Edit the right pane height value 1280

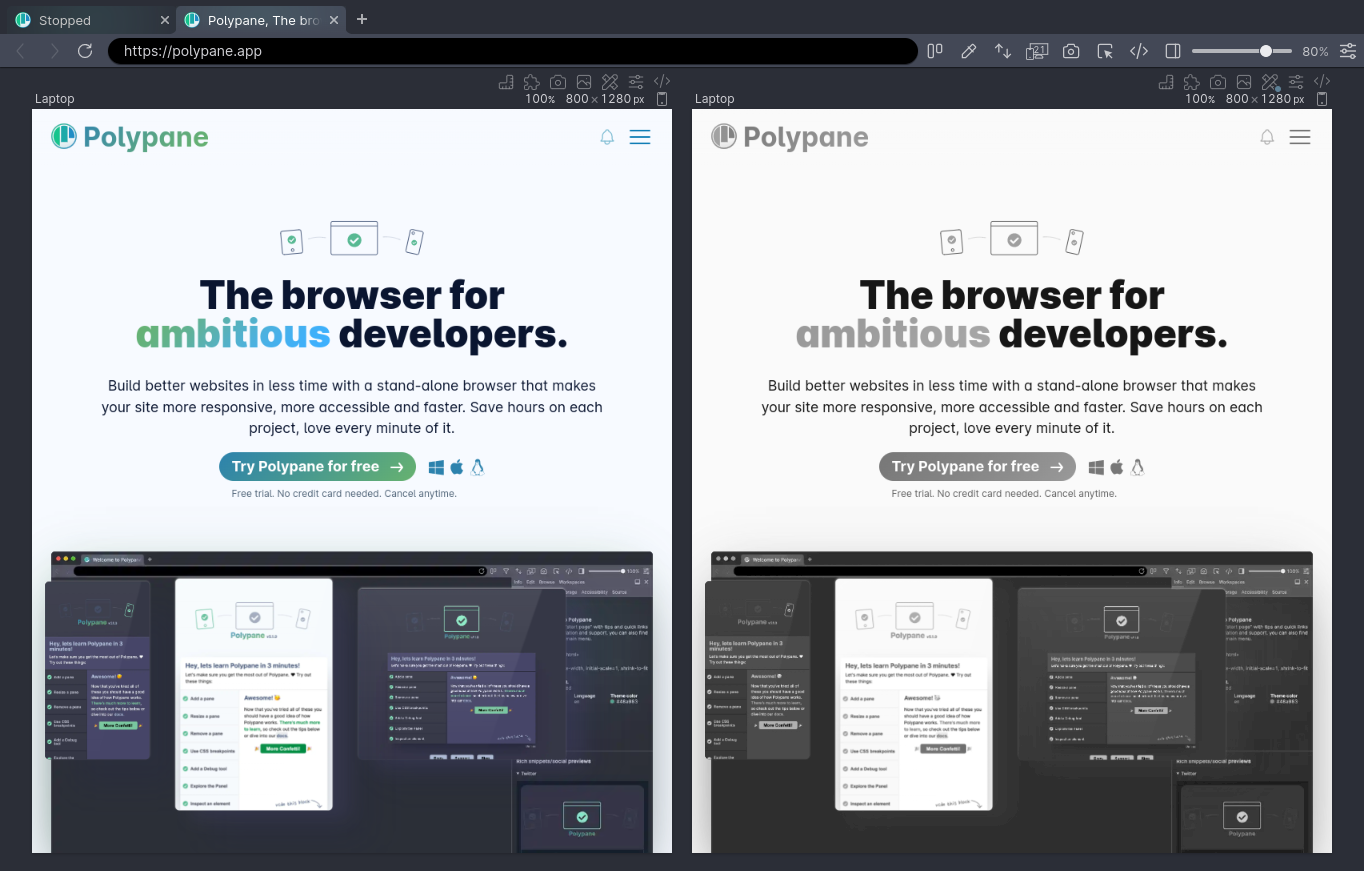click(x=1277, y=99)
